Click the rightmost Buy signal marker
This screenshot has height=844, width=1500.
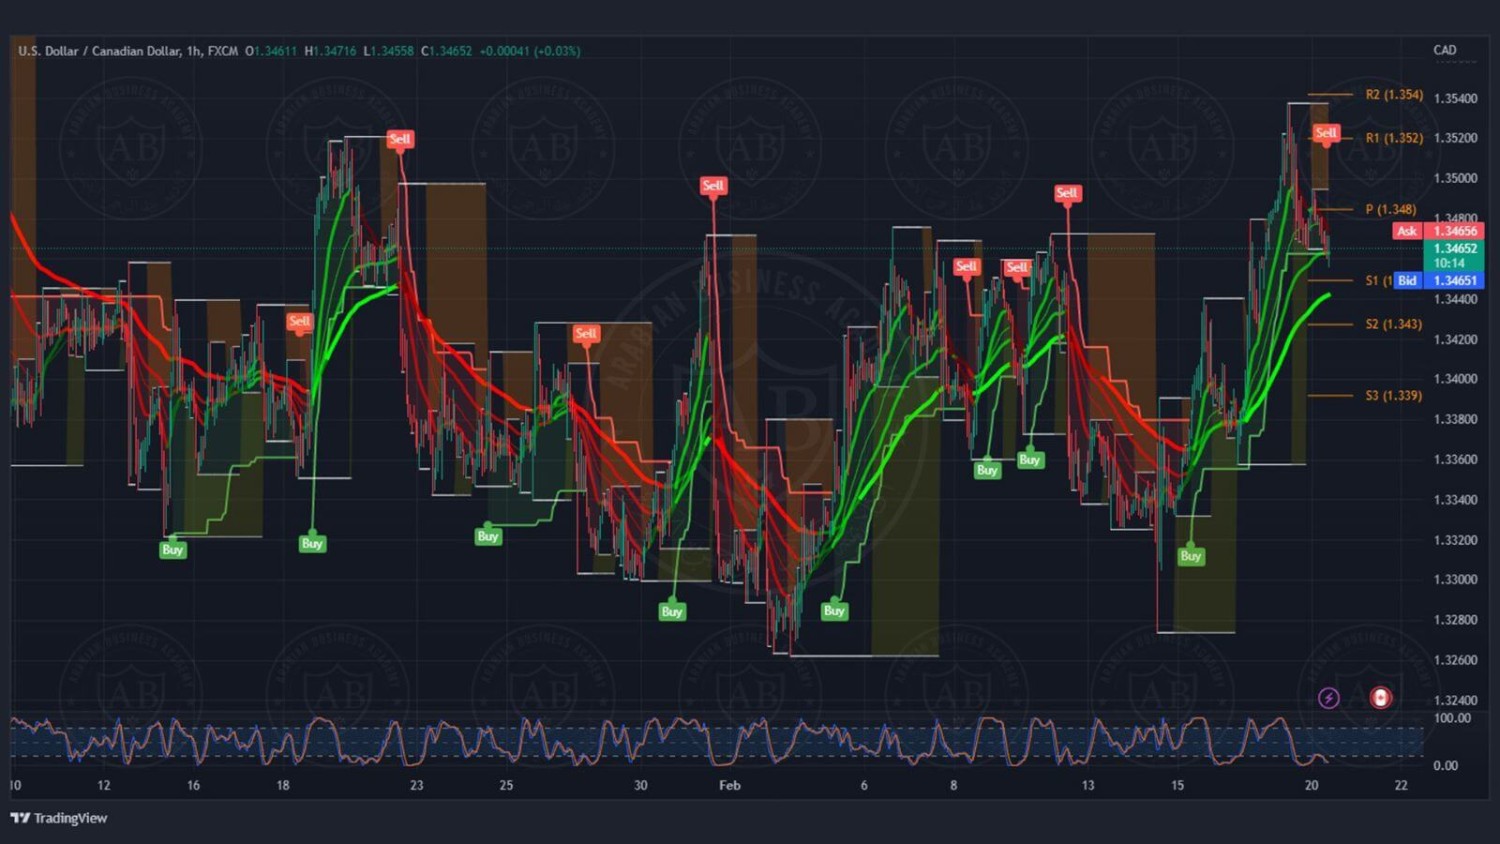(x=1190, y=556)
